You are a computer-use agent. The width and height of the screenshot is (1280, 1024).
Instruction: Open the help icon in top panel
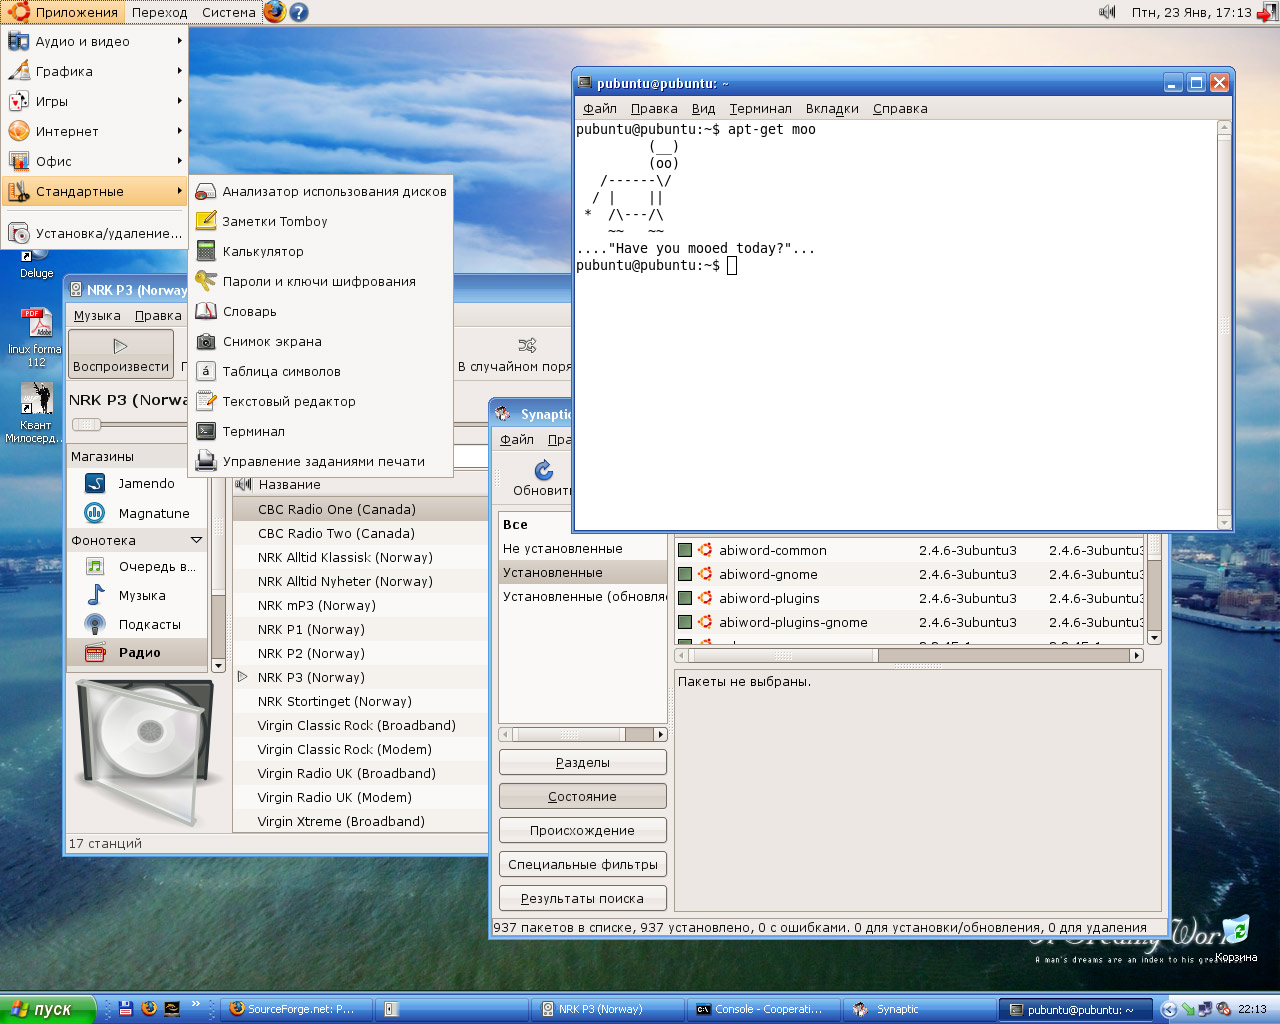click(x=298, y=12)
